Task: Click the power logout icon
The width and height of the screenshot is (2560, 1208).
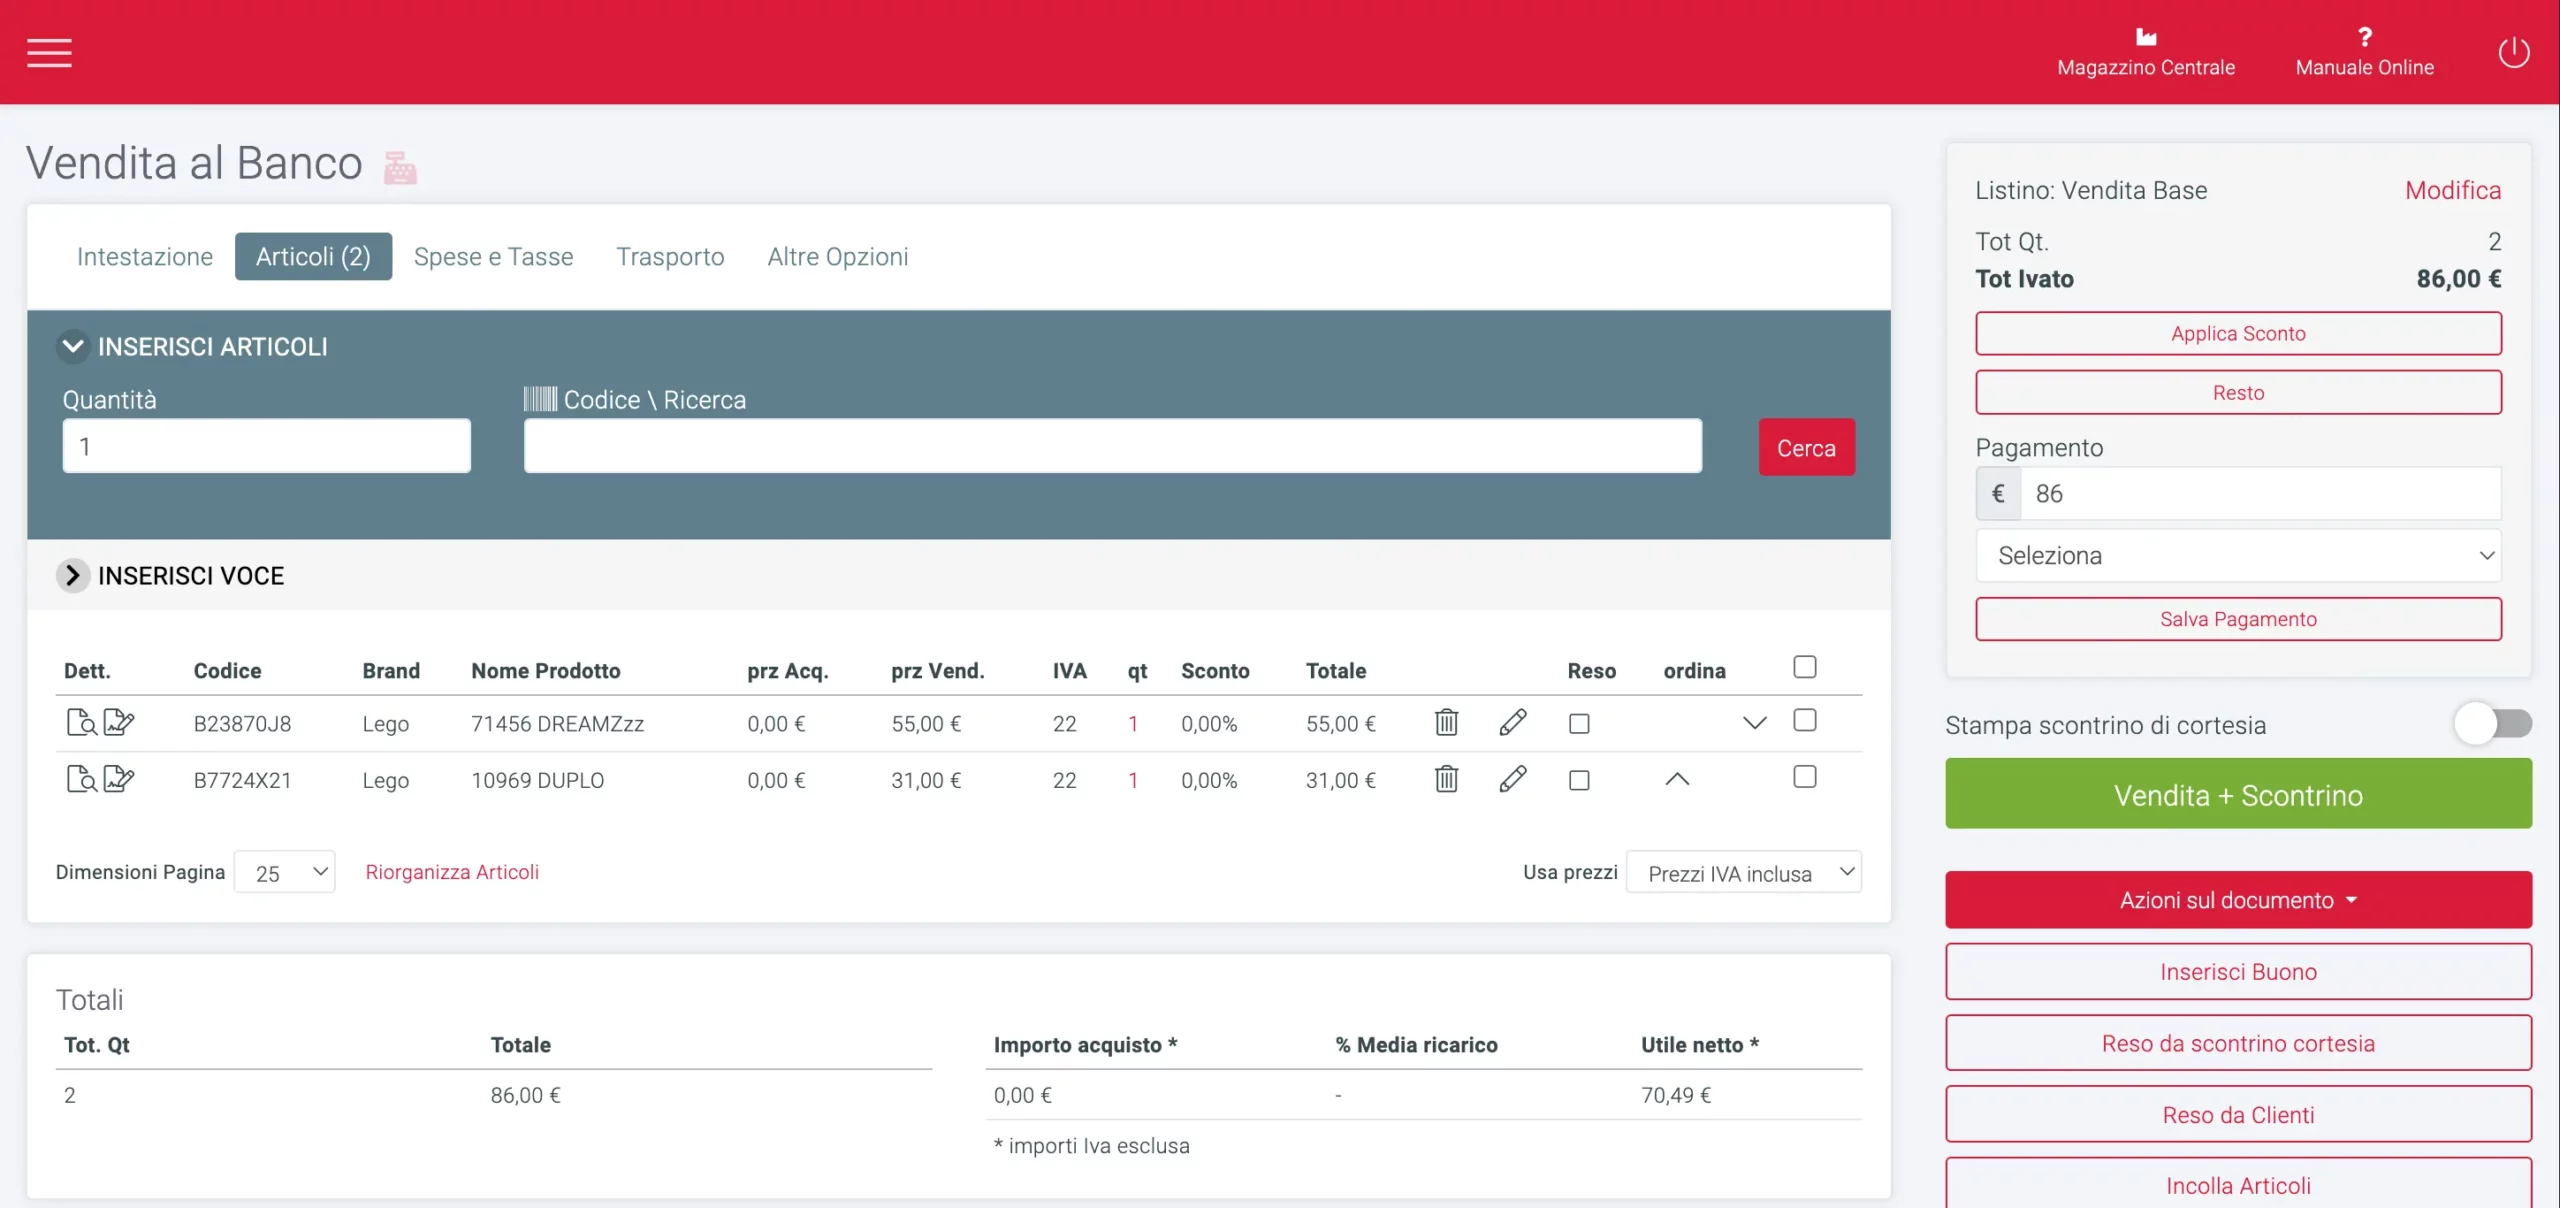Action: point(2513,52)
